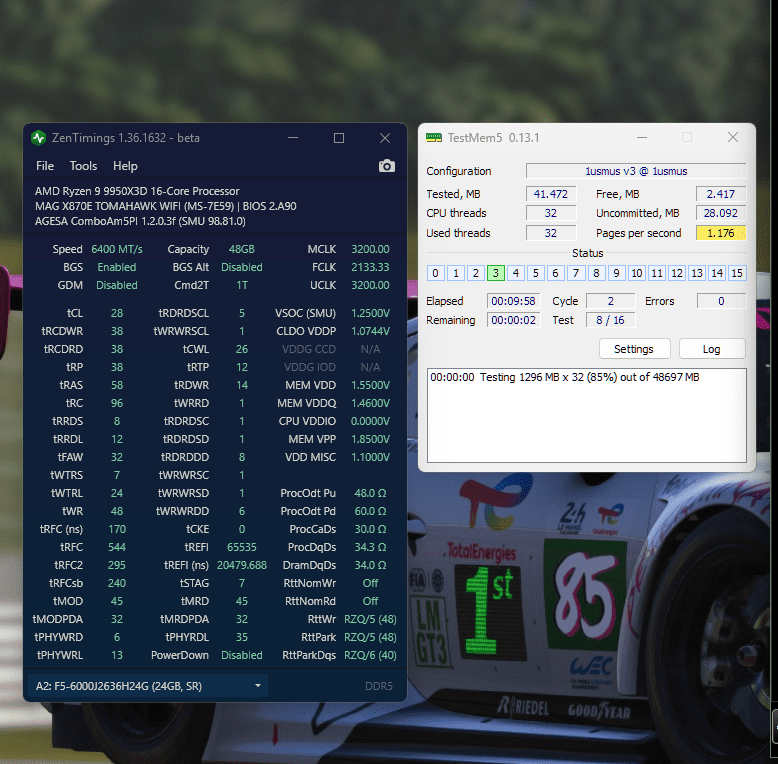Click the Elapsed time 00:09:58 field

pyautogui.click(x=513, y=301)
